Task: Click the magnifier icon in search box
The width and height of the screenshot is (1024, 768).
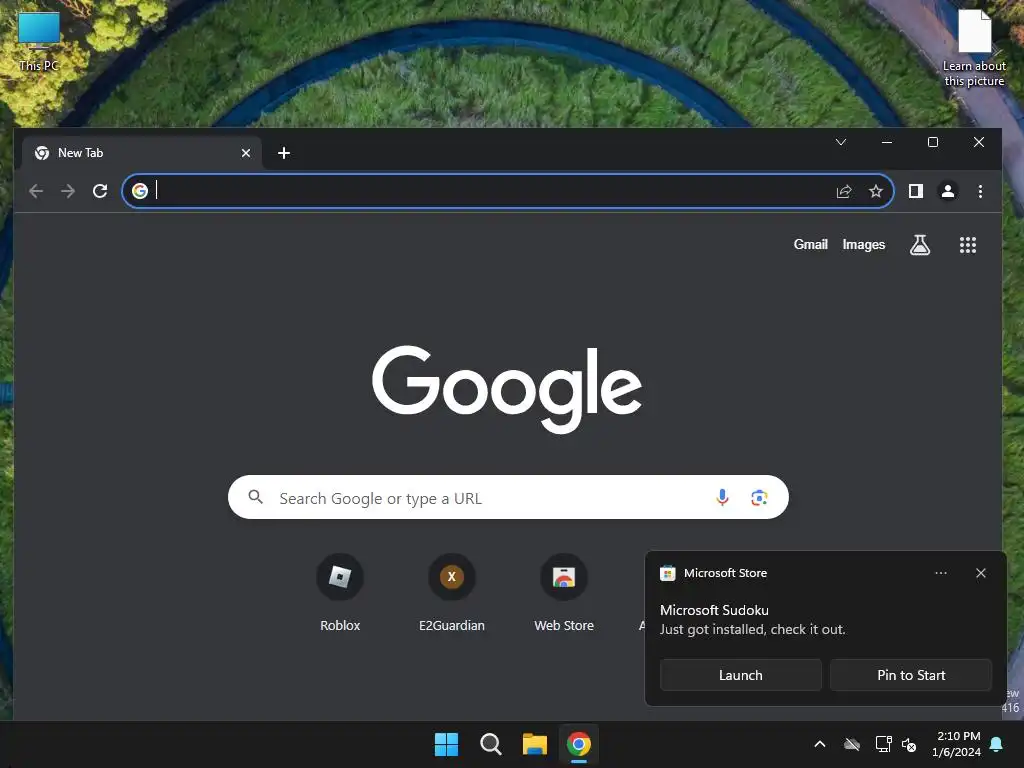Action: click(255, 497)
